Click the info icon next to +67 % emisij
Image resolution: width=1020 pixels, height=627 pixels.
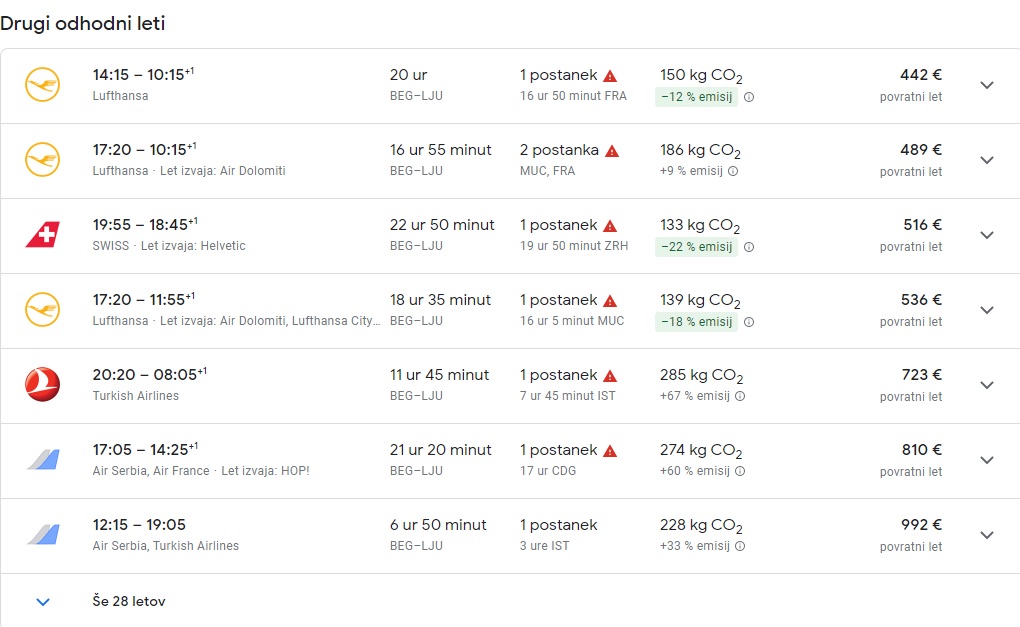point(738,396)
